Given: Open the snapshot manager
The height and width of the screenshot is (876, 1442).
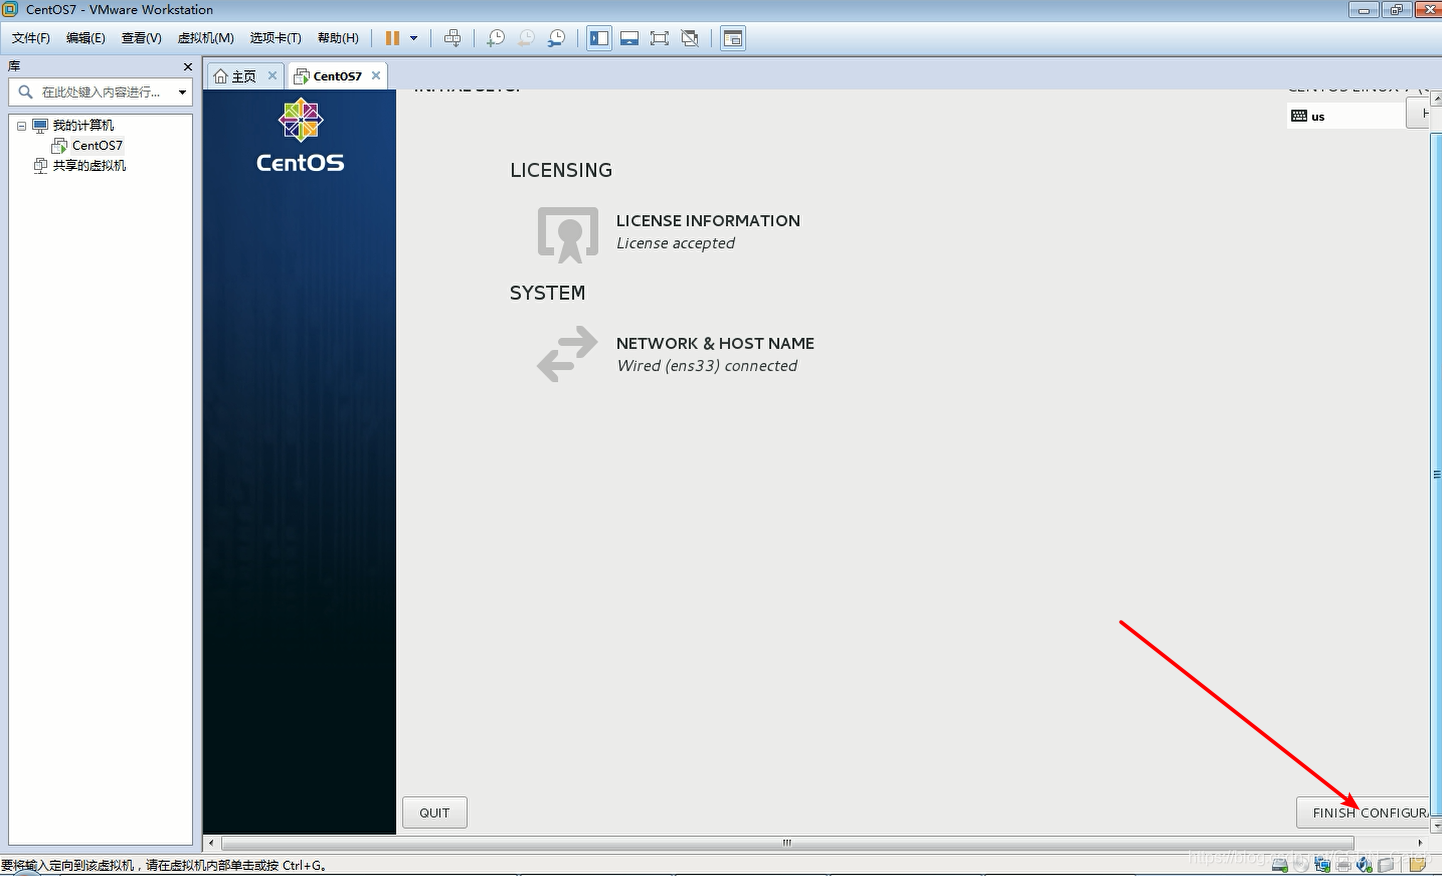Looking at the screenshot, I should pos(556,38).
